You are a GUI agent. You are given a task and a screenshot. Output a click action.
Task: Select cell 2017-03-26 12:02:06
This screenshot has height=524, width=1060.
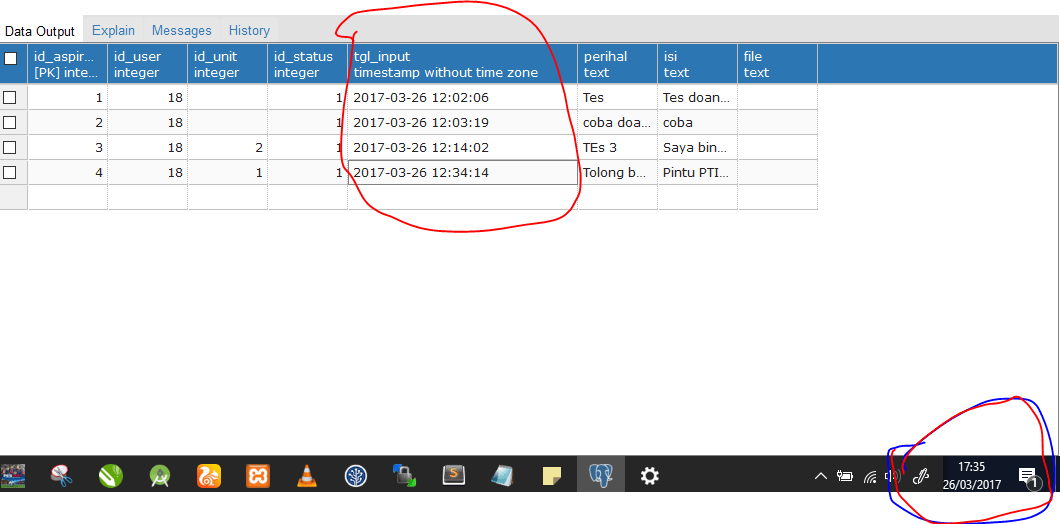point(463,97)
